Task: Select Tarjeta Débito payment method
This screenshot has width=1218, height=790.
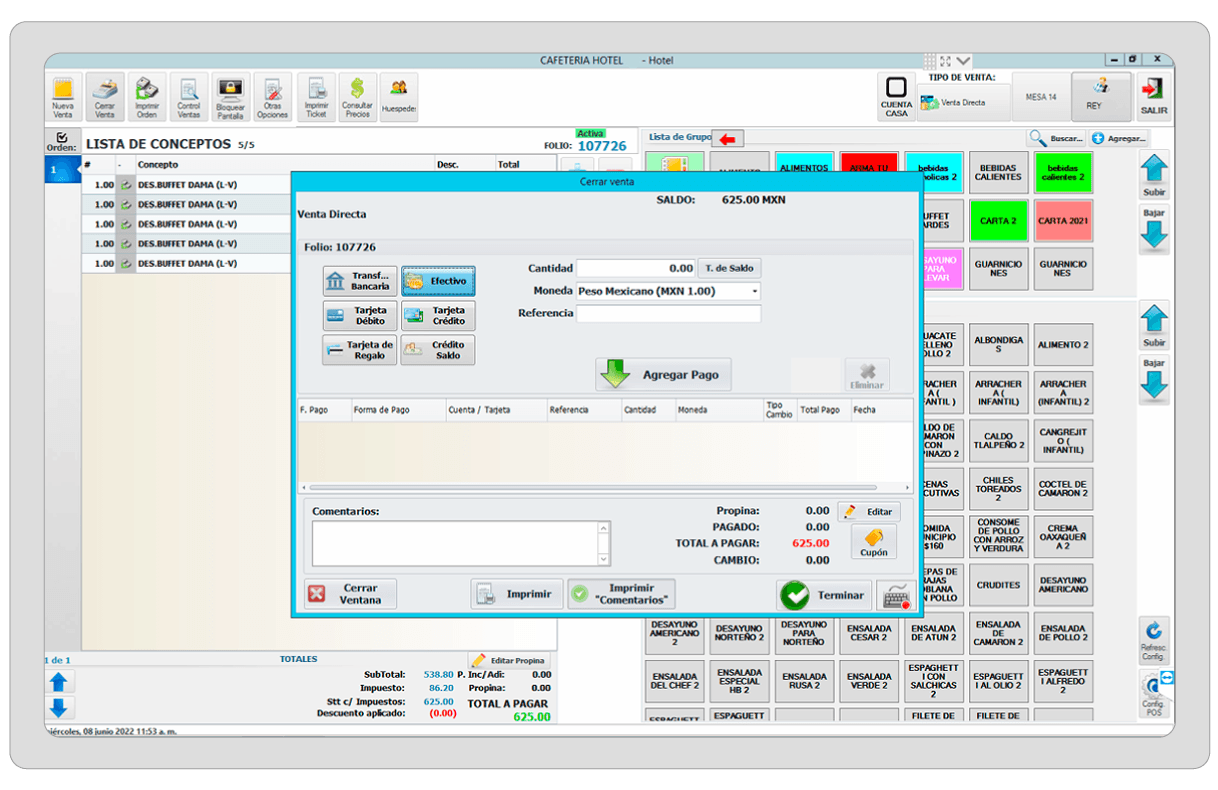Action: [x=360, y=316]
